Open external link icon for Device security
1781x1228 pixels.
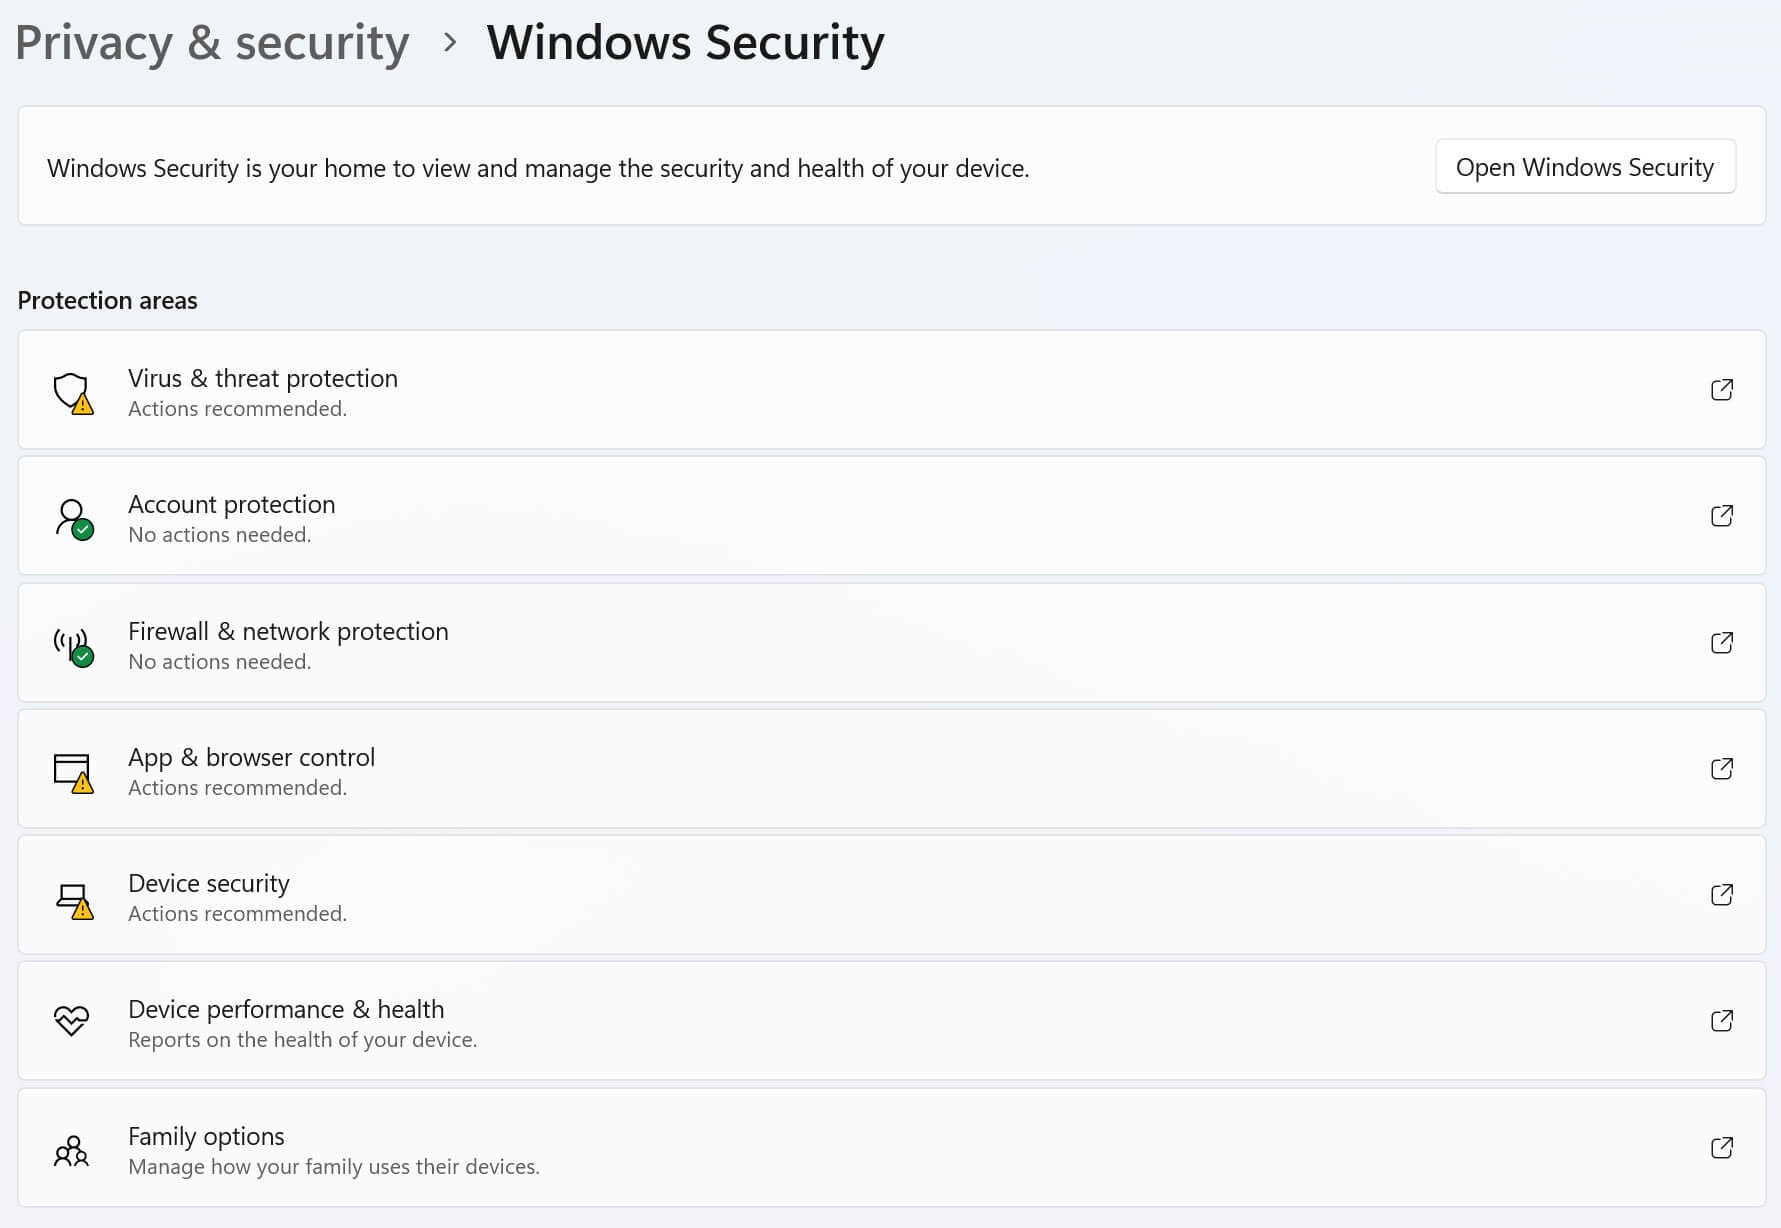(x=1721, y=895)
